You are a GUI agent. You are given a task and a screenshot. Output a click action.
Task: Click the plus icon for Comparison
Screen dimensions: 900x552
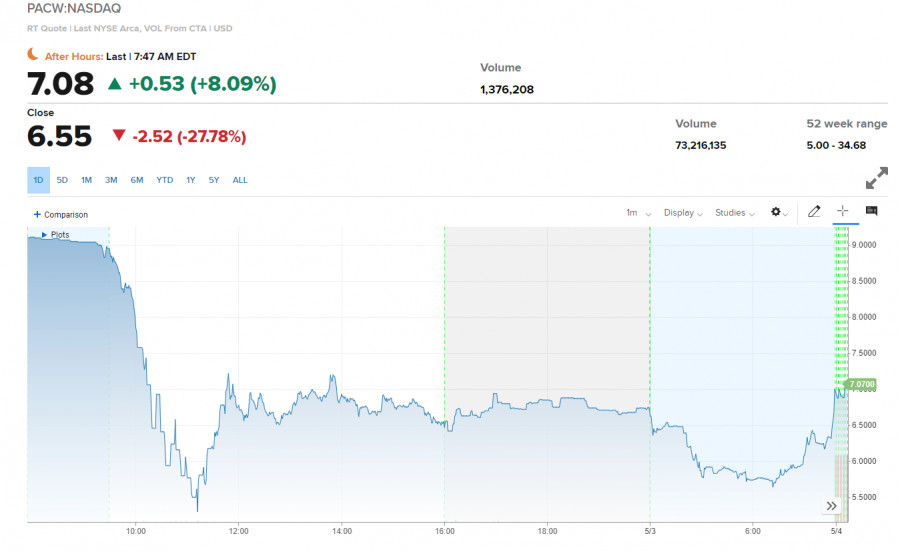pyautogui.click(x=37, y=214)
